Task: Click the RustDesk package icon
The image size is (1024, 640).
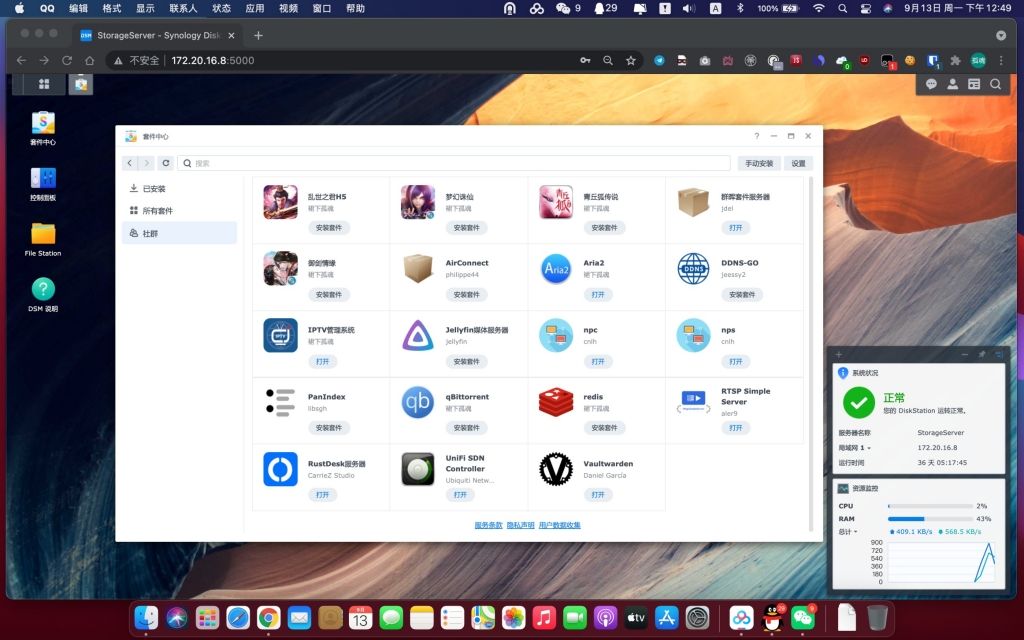Action: coord(280,469)
